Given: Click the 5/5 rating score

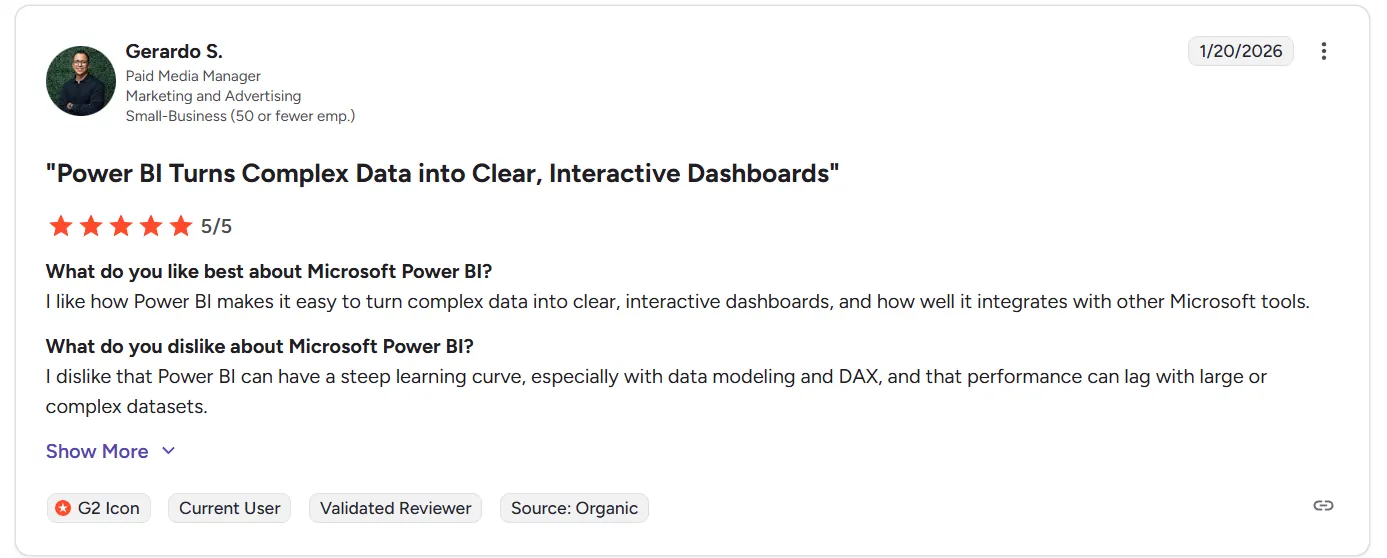Looking at the screenshot, I should pyautogui.click(x=216, y=226).
